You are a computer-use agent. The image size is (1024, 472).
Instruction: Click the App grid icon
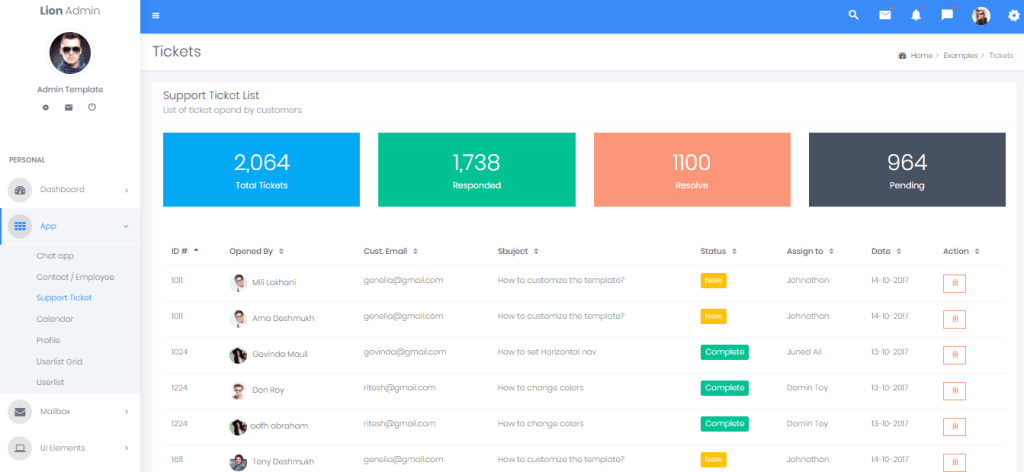[x=20, y=227]
